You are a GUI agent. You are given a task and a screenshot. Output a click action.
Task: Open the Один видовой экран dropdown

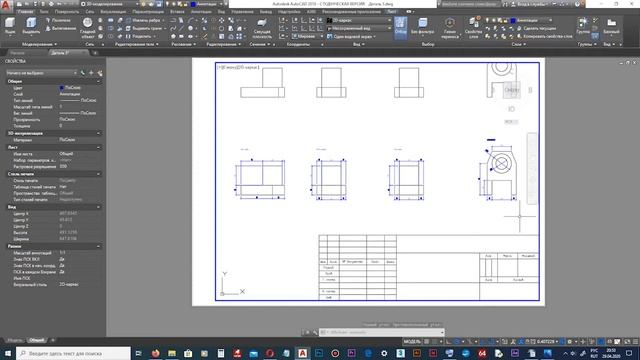pyautogui.click(x=351, y=36)
